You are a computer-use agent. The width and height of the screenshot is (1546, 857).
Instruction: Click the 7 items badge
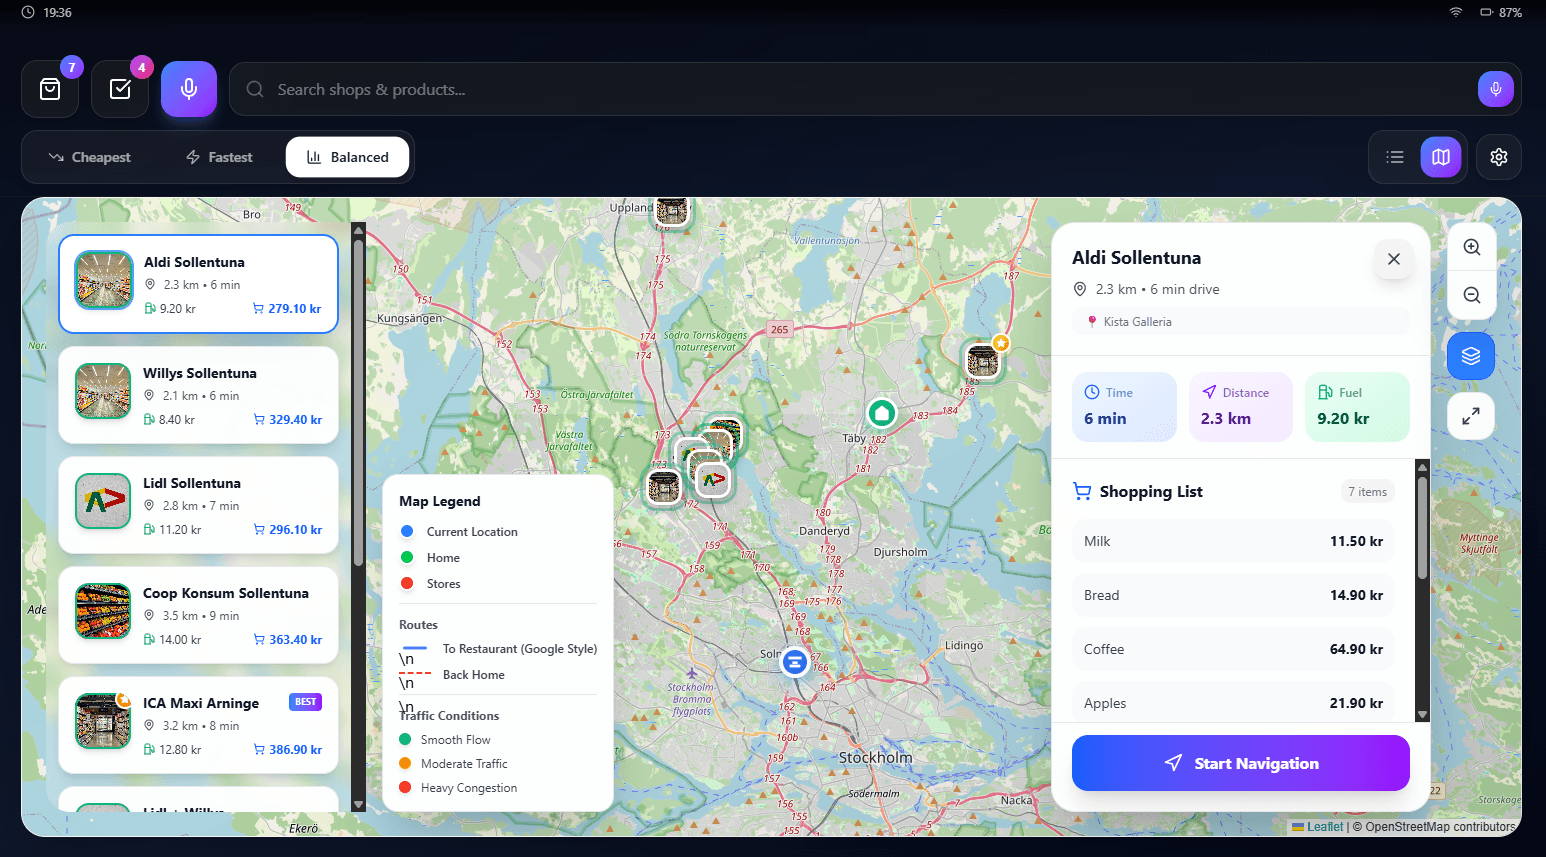pos(1367,491)
